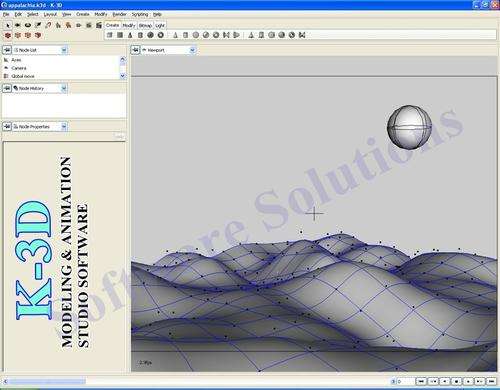Open the Scripting menu
Screen dimensions: 500x390
pos(140,14)
